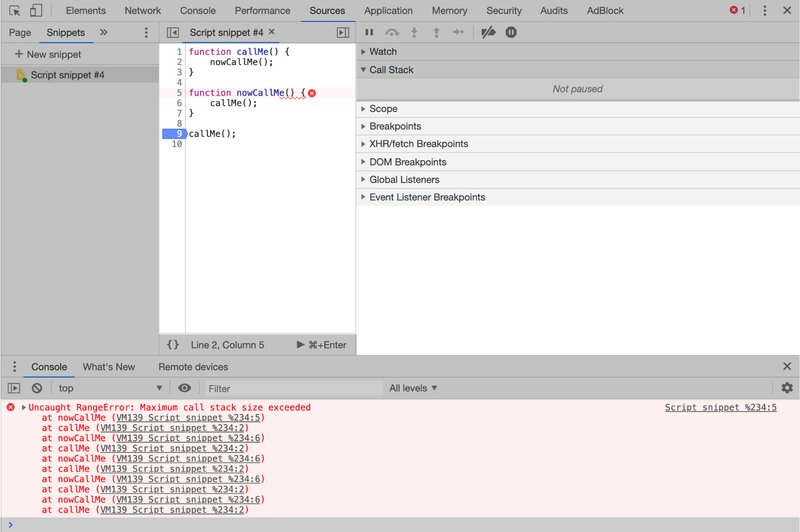Switch to the Network tab
The width and height of the screenshot is (800, 532).
(142, 10)
